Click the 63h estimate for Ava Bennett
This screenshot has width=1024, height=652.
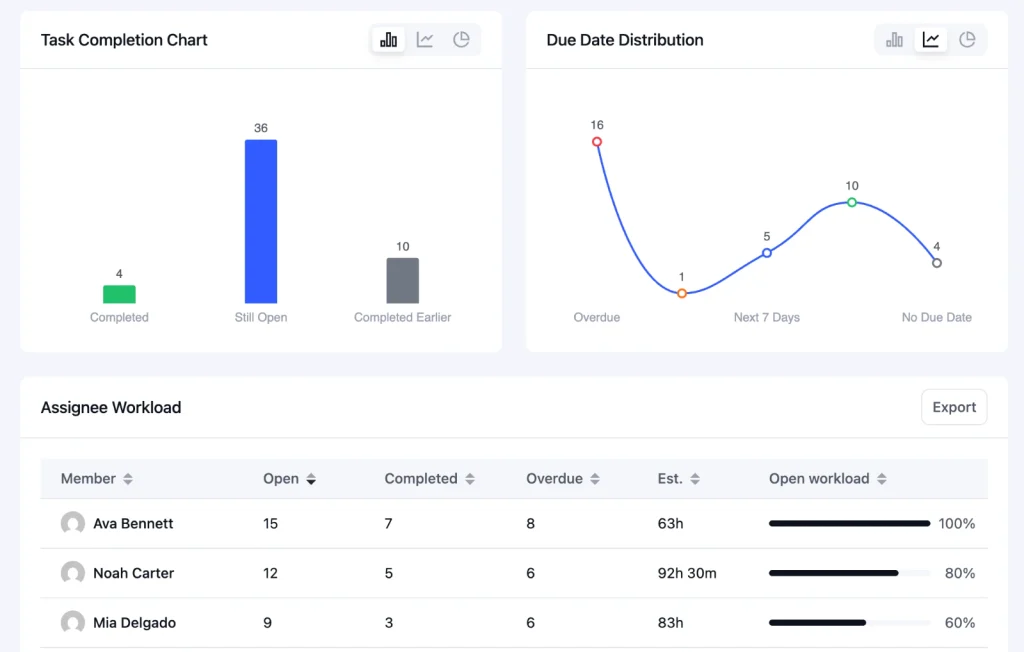point(670,523)
